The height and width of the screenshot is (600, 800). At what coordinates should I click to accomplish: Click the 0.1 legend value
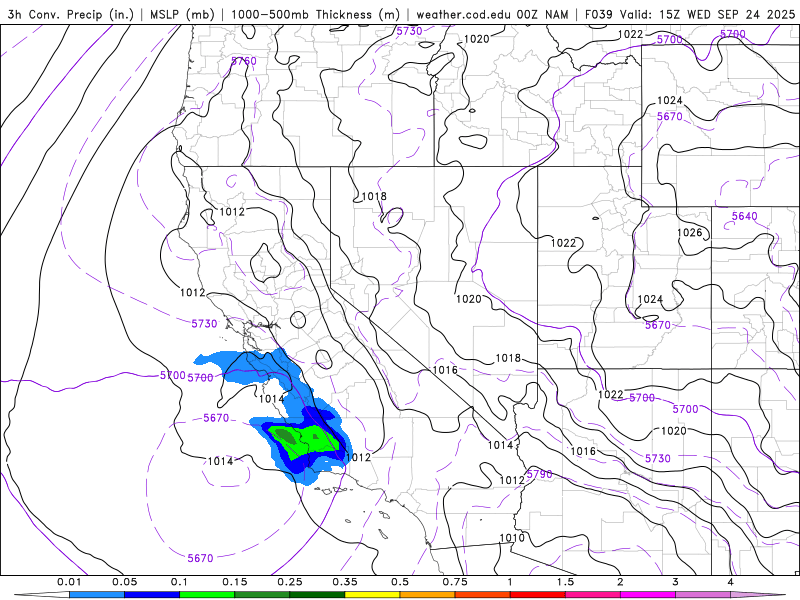click(x=179, y=582)
